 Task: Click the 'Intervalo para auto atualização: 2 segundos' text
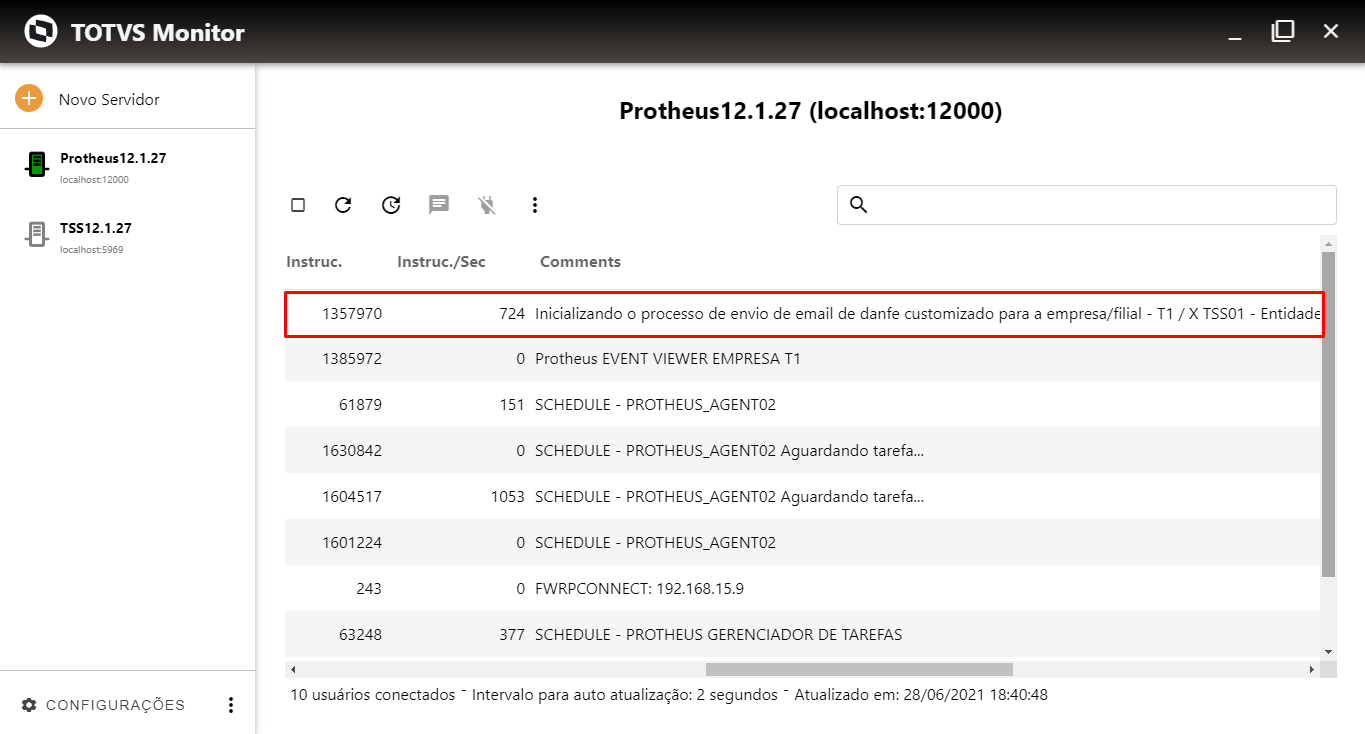coord(624,694)
